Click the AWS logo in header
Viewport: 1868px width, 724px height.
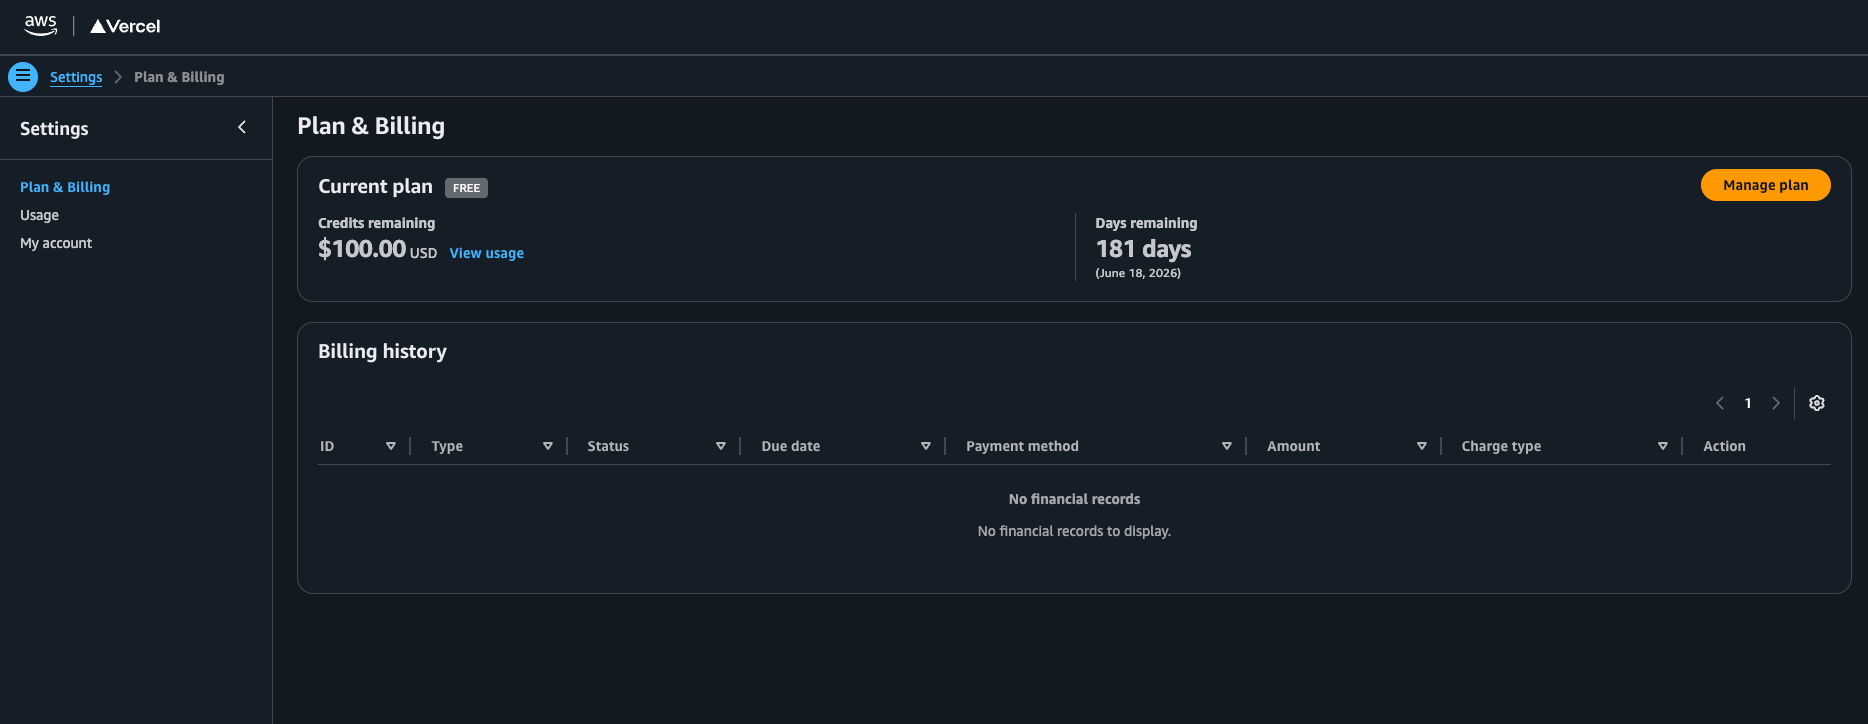40,25
